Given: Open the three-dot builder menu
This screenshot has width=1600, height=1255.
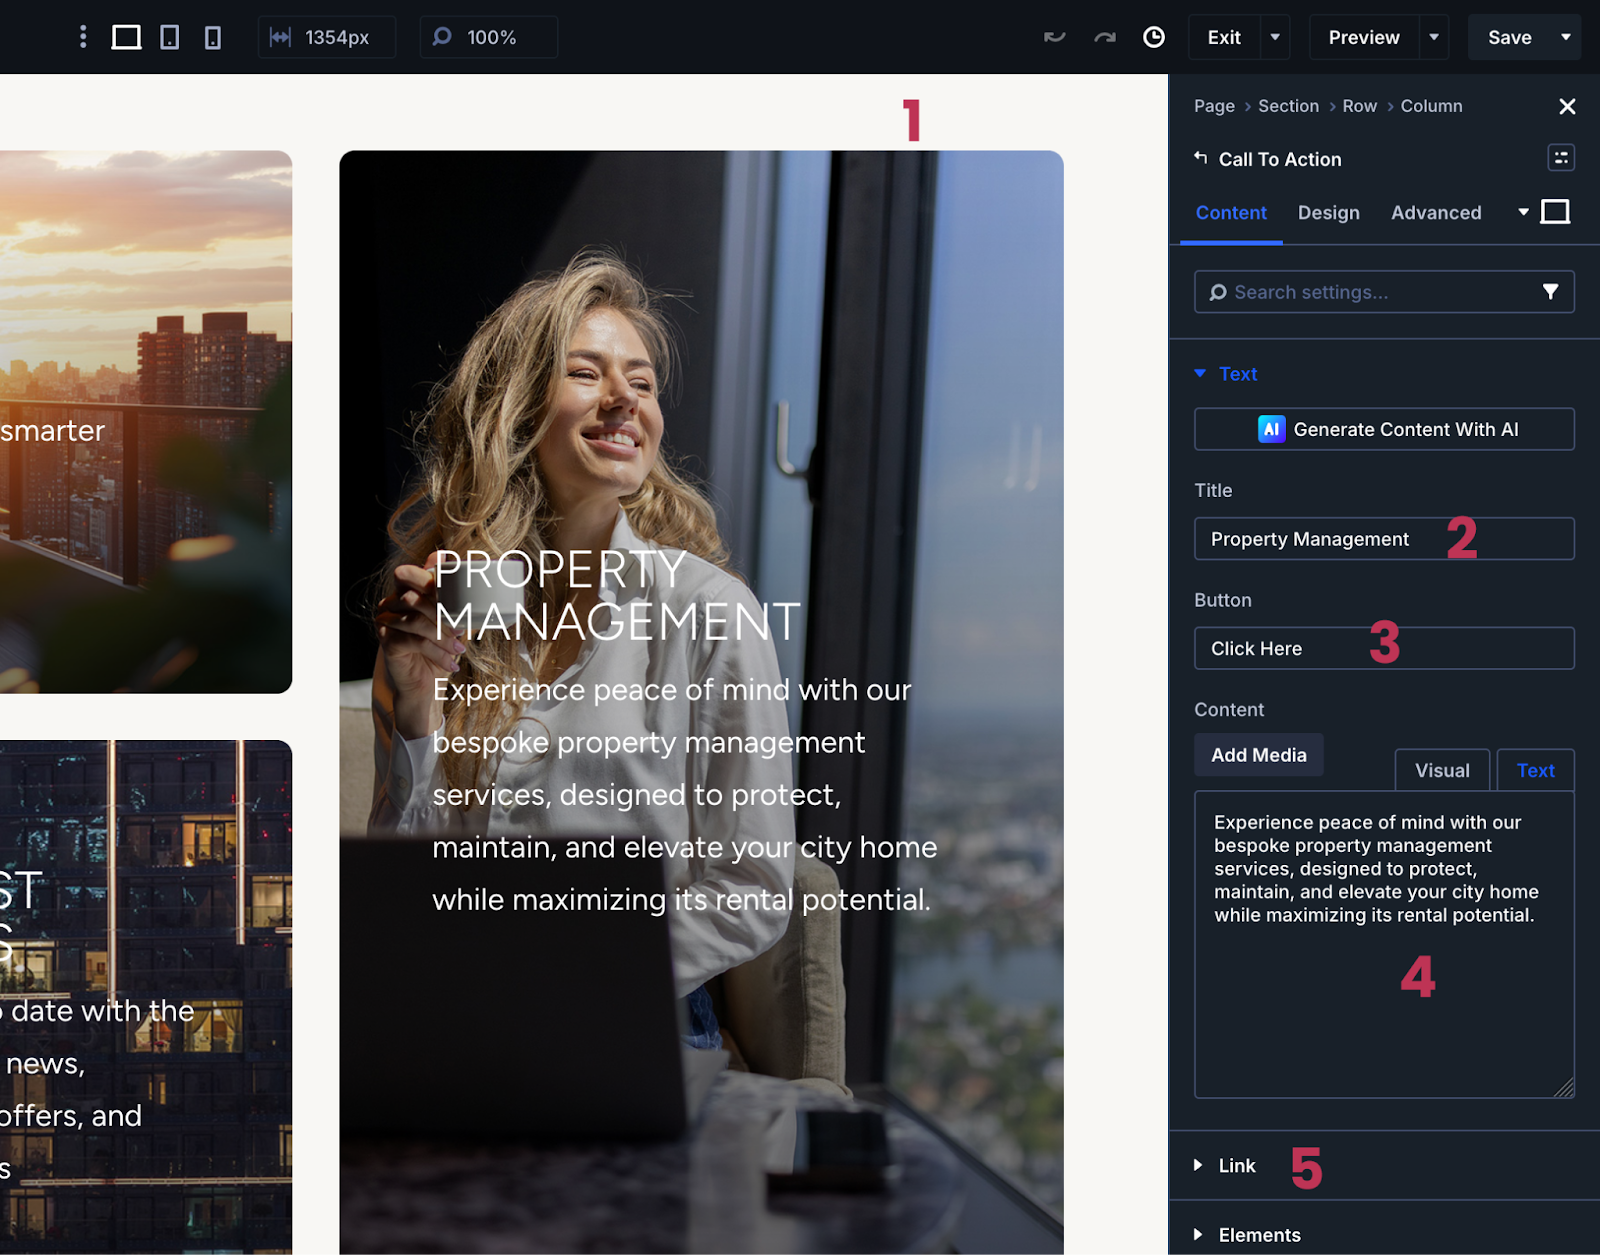Looking at the screenshot, I should pos(83,37).
